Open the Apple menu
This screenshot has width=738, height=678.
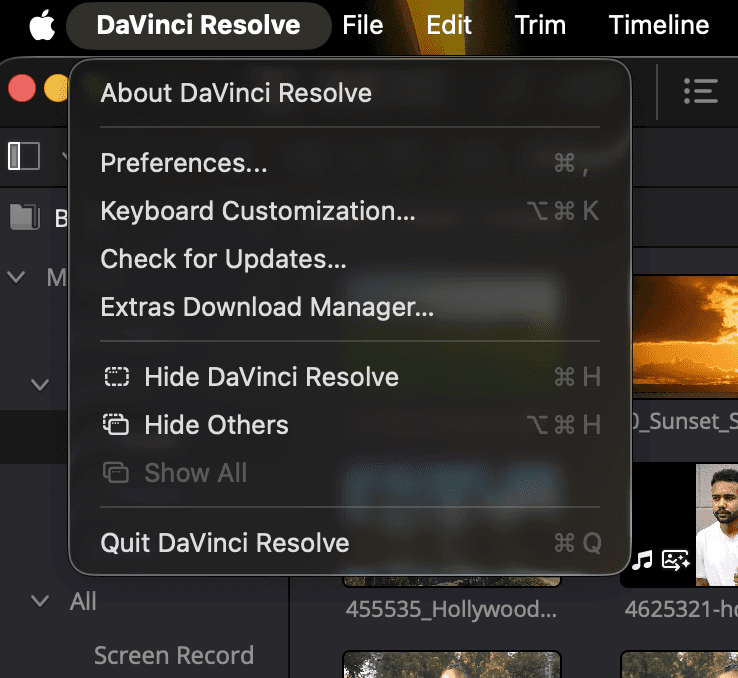click(42, 25)
